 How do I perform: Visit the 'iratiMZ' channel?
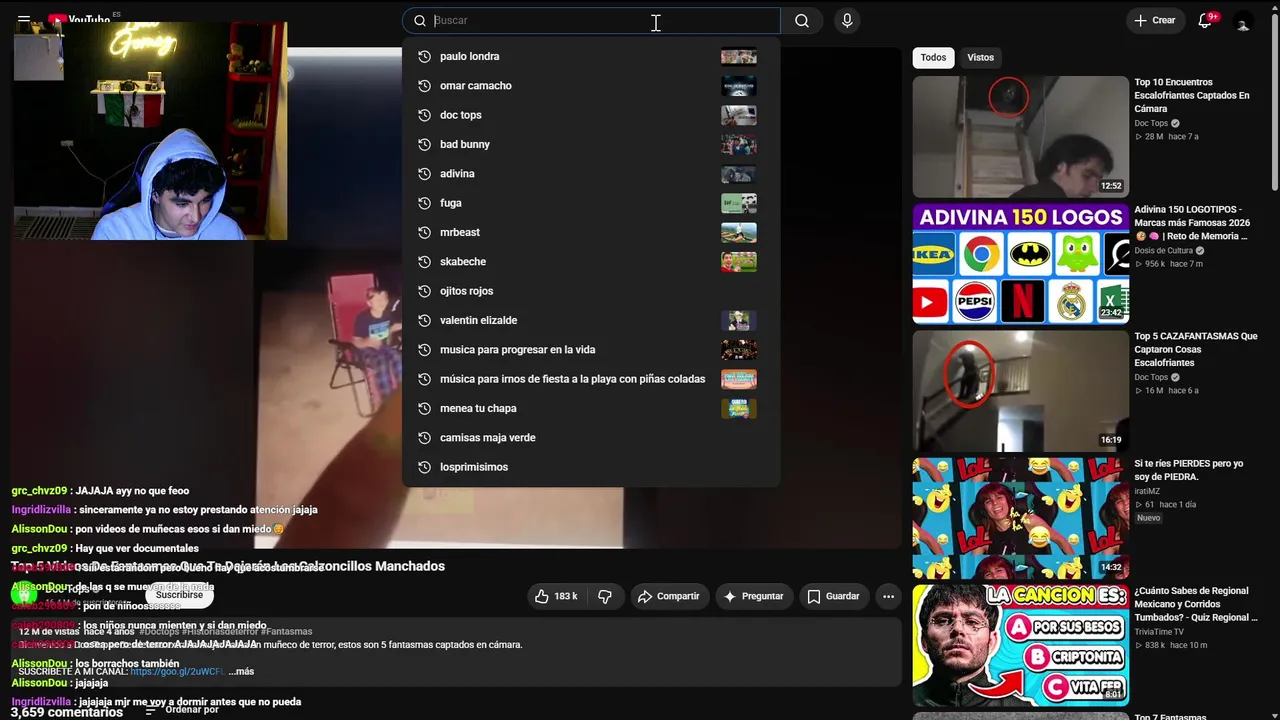1148,491
